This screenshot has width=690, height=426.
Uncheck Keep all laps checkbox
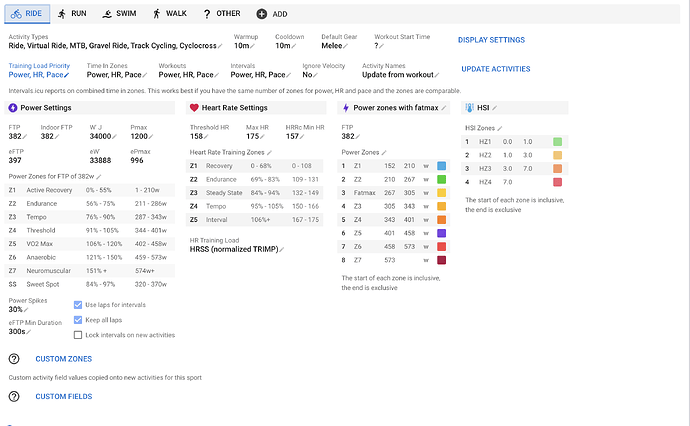(x=78, y=320)
